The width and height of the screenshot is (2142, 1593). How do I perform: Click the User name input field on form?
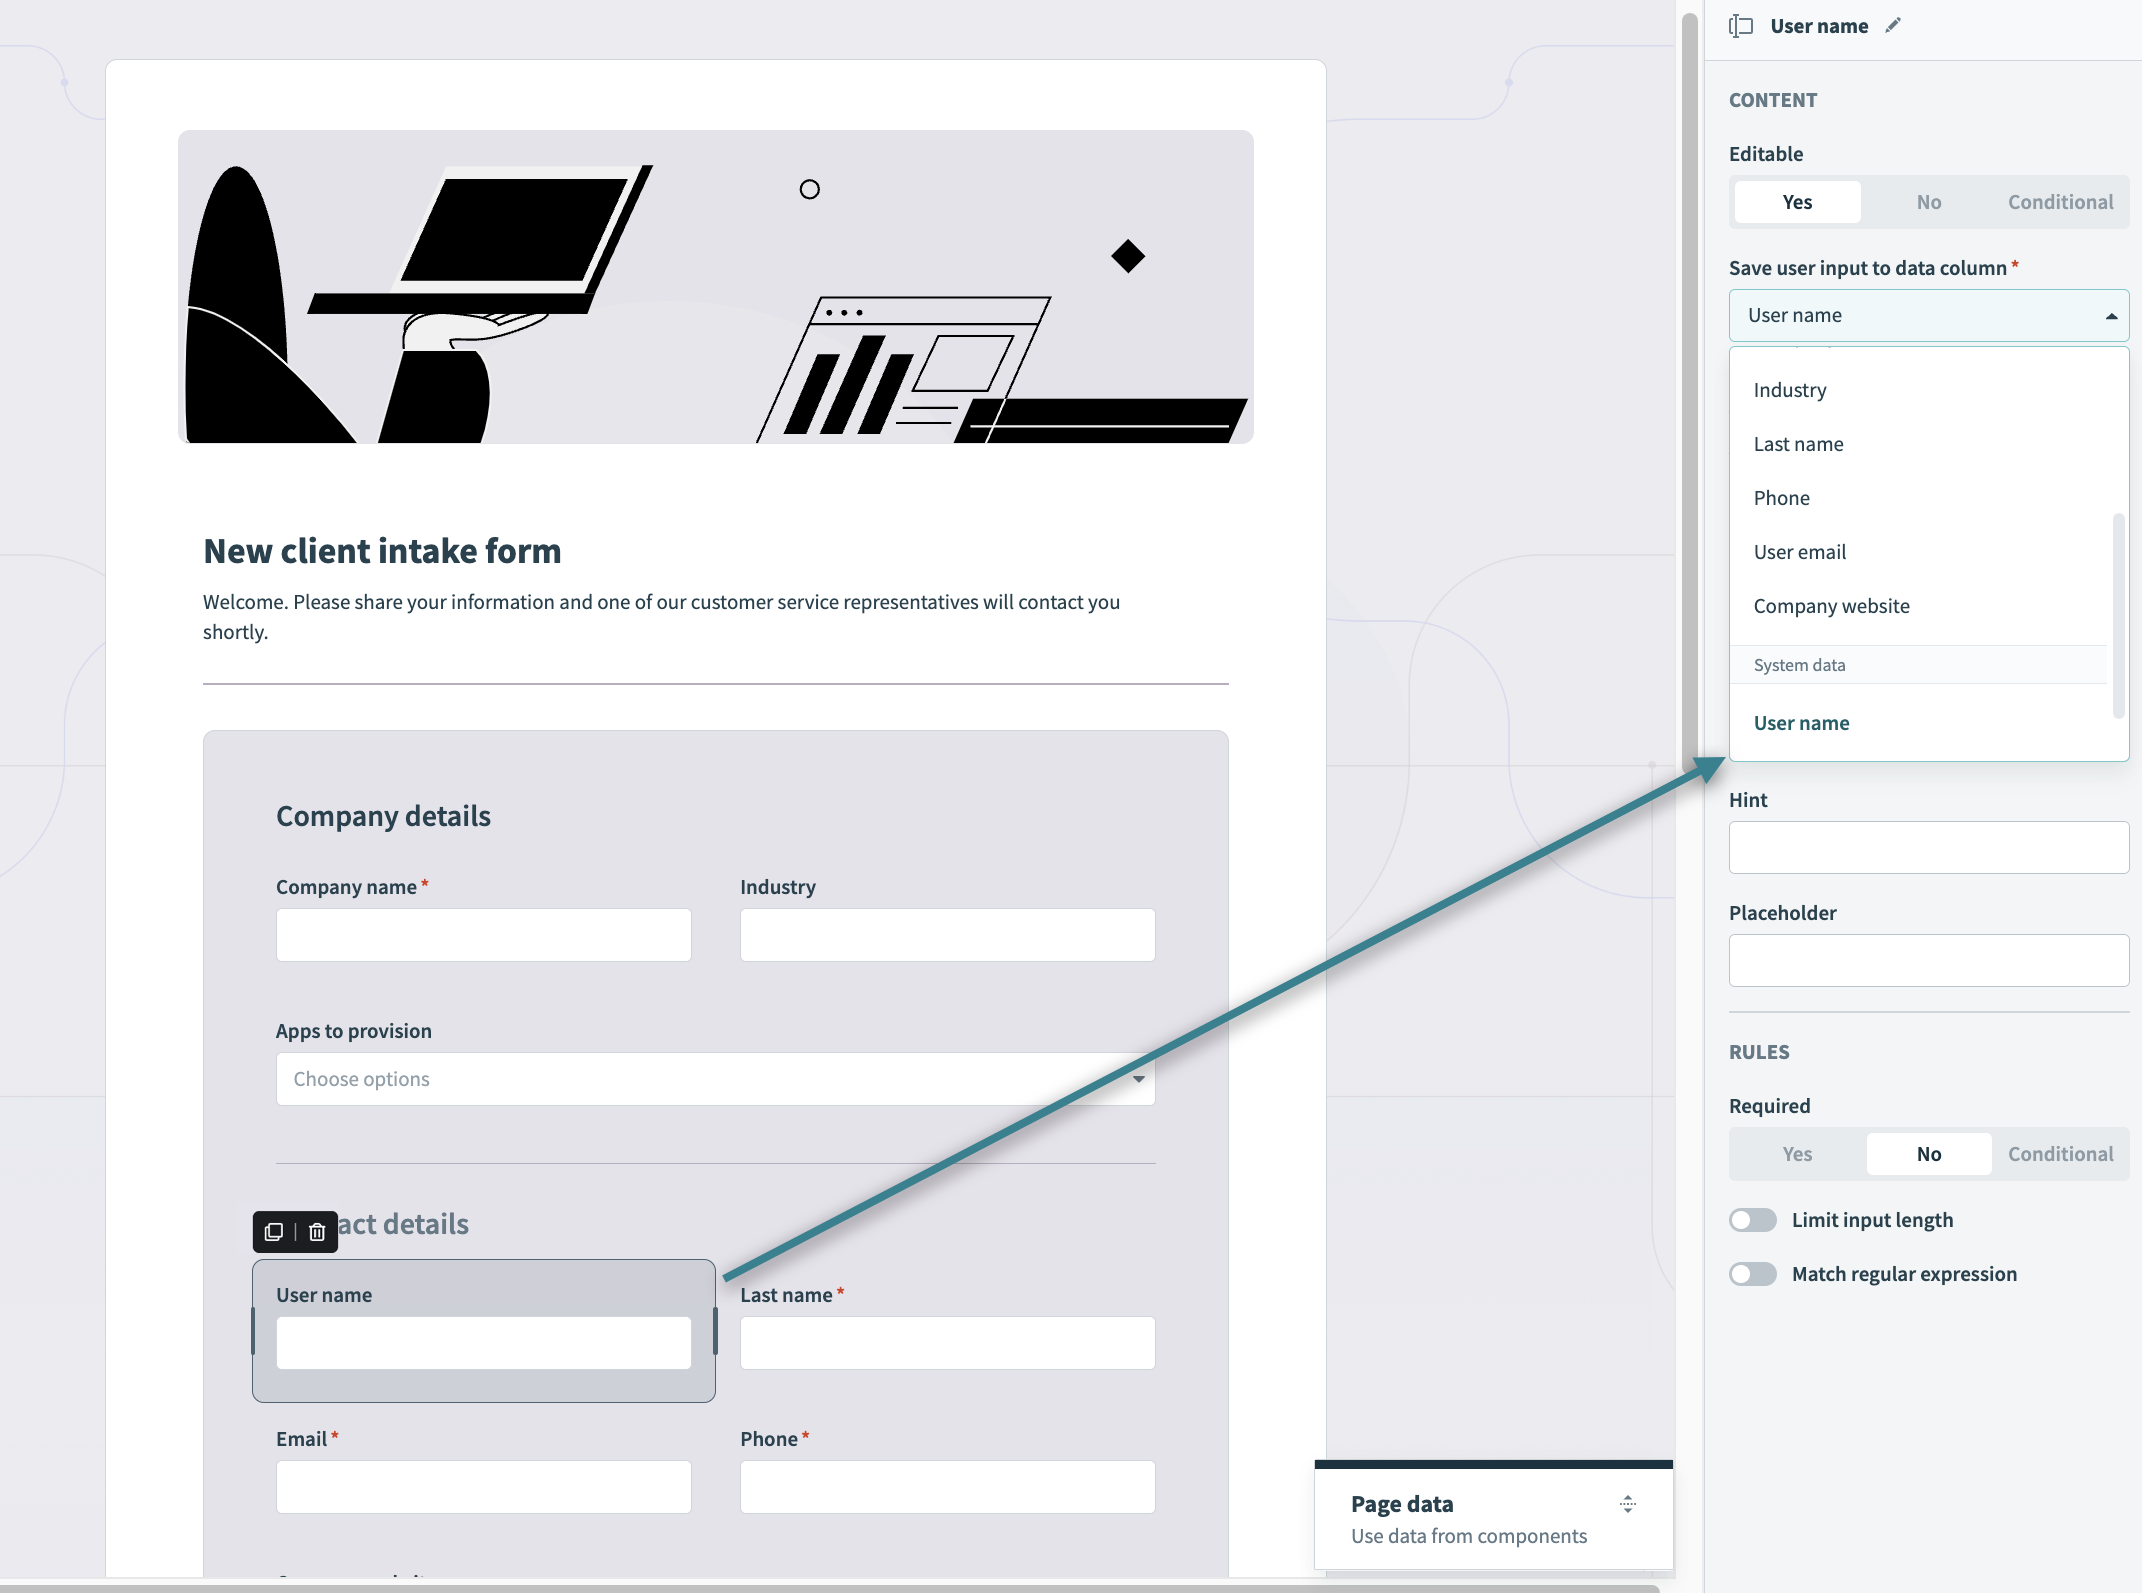pos(484,1343)
